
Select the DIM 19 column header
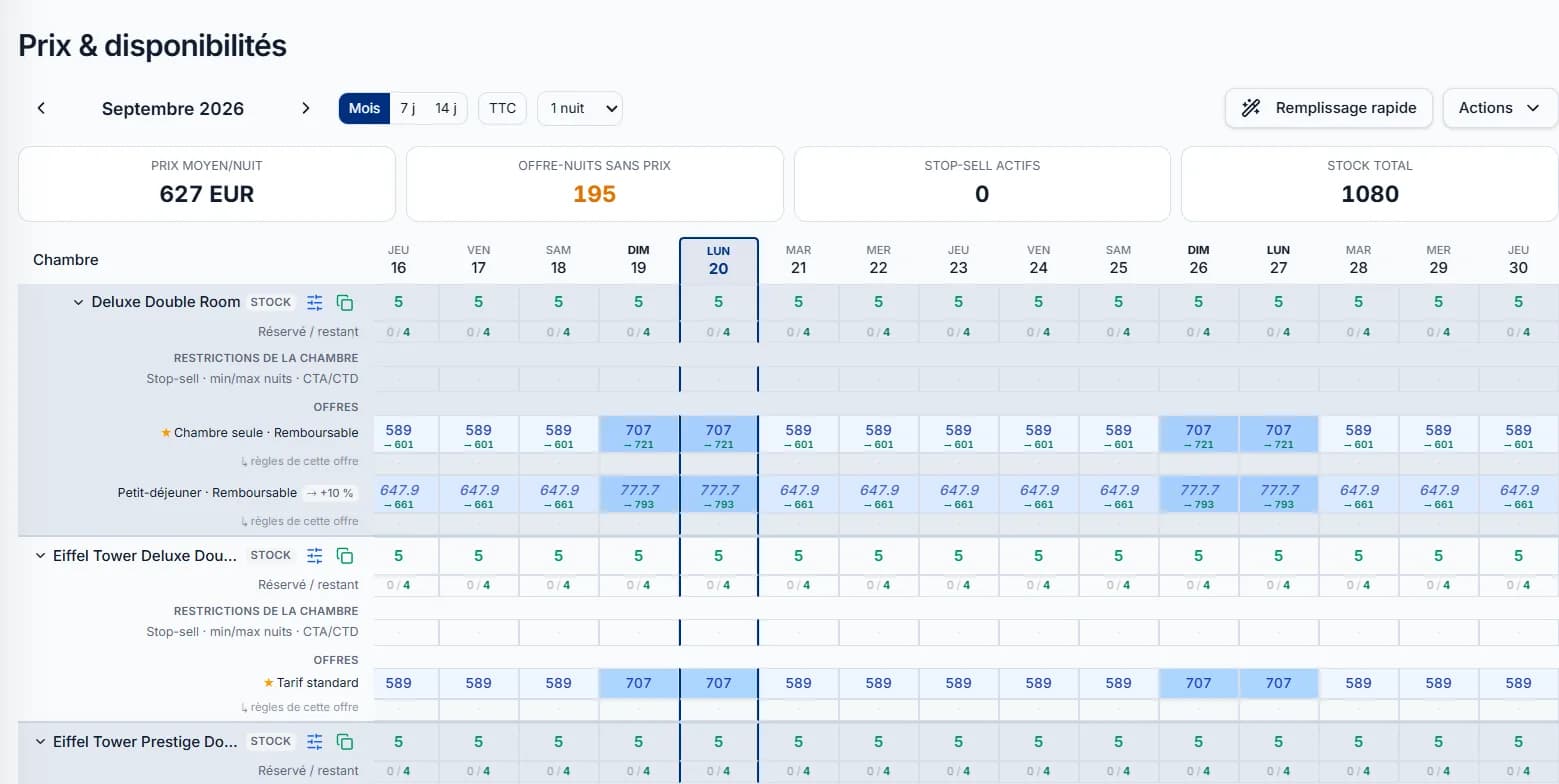click(638, 260)
